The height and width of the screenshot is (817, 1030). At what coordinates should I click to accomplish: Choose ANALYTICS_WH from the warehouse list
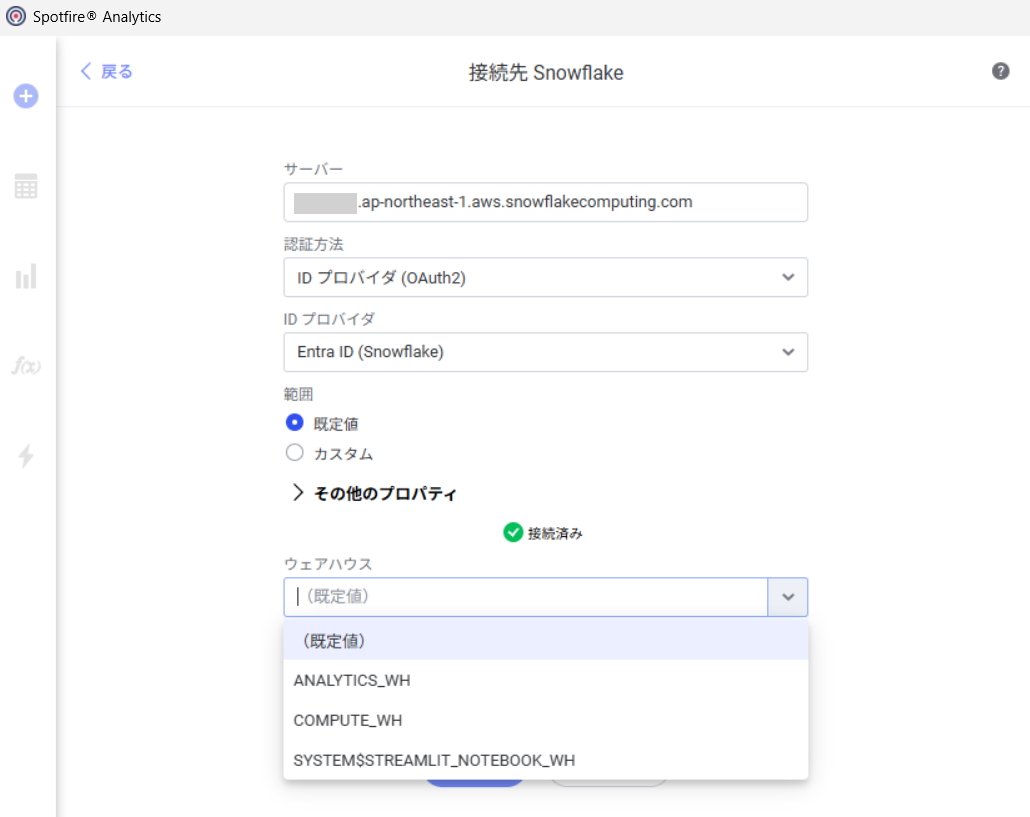545,680
